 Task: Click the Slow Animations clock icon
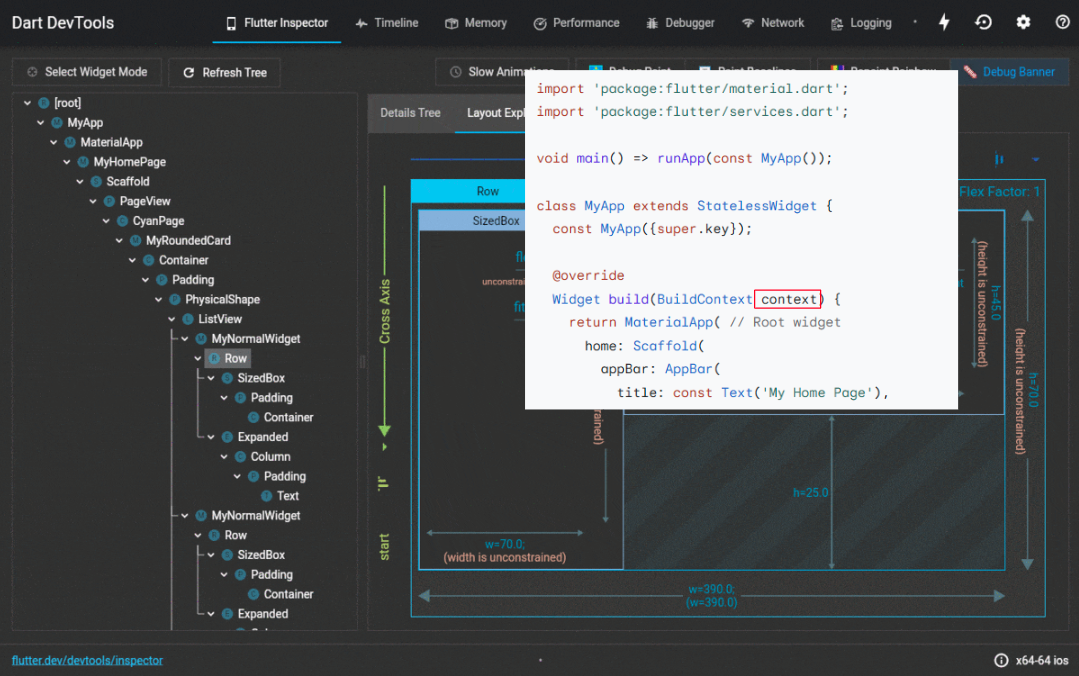456,72
